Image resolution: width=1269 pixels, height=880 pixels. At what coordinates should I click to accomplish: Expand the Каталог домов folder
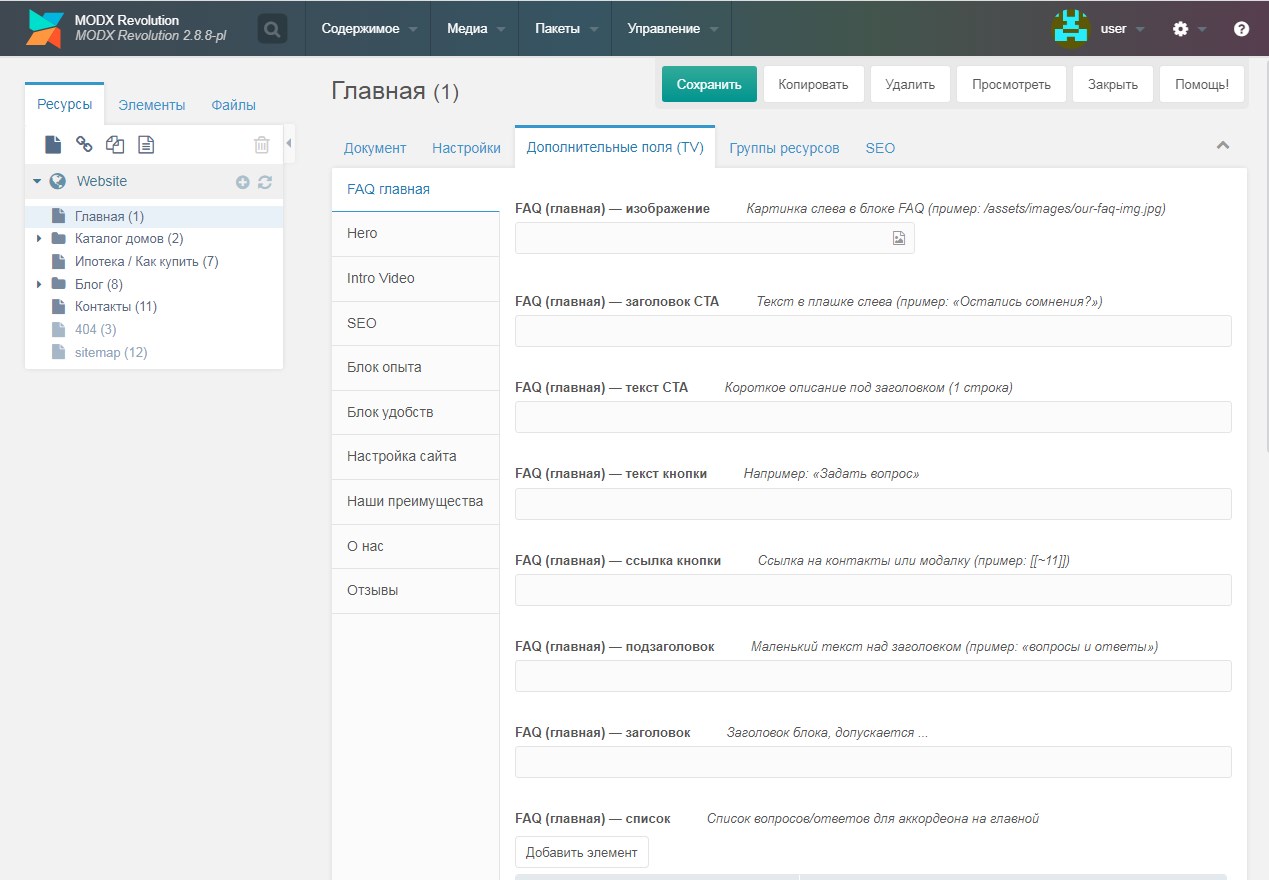pyautogui.click(x=39, y=239)
